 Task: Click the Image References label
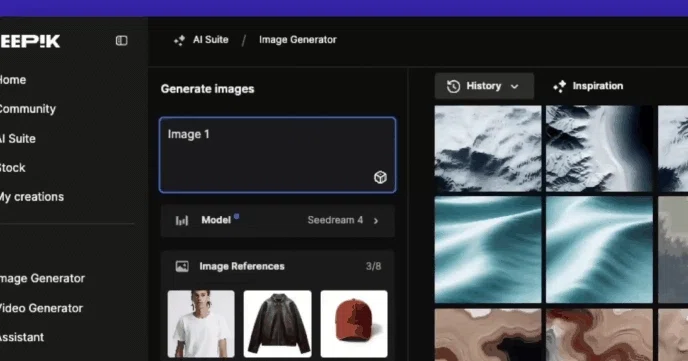[242, 266]
